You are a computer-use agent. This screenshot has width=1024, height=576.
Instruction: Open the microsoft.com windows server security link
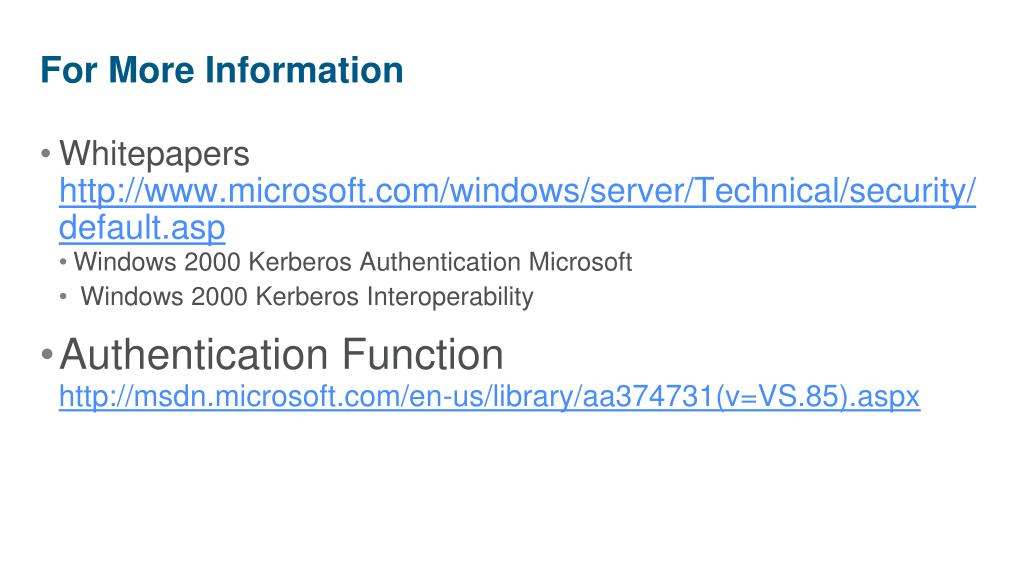[517, 191]
